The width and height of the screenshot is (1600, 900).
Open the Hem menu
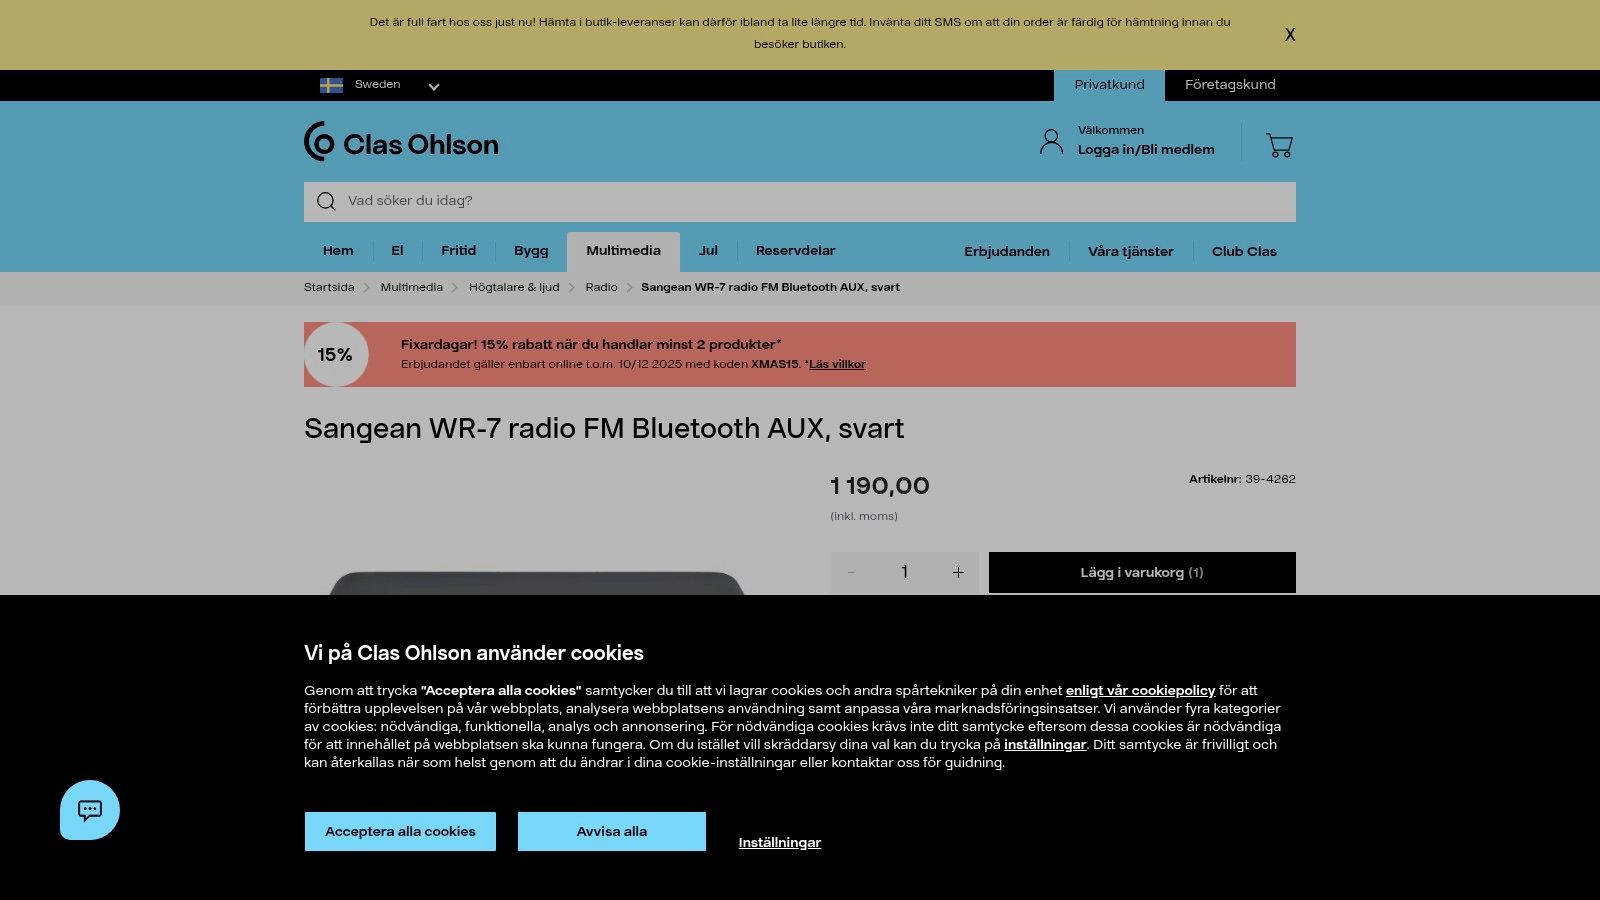338,251
